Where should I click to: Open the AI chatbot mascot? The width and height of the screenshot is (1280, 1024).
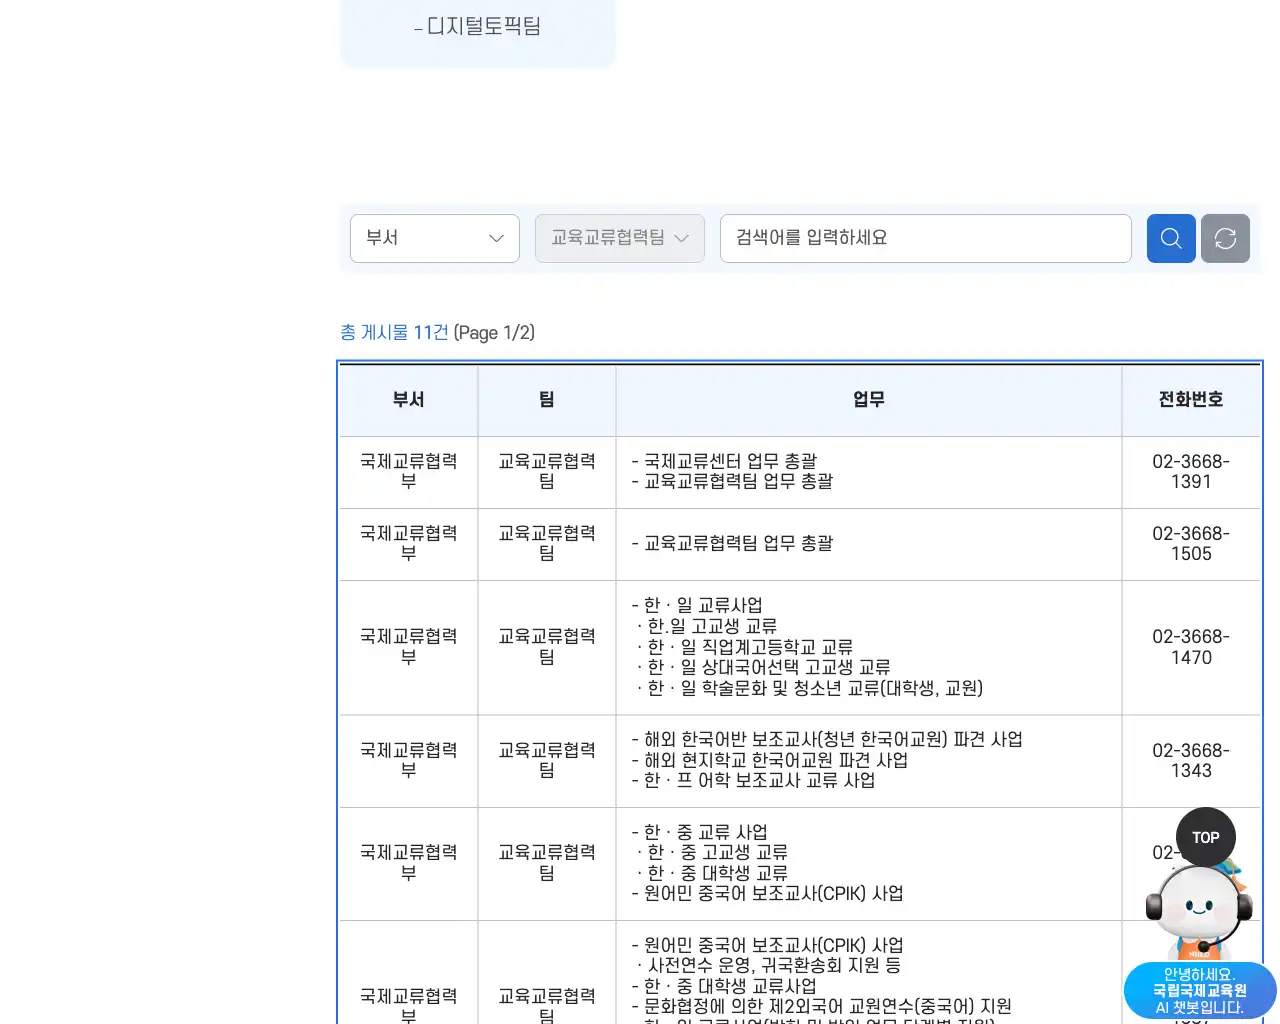pyautogui.click(x=1200, y=940)
